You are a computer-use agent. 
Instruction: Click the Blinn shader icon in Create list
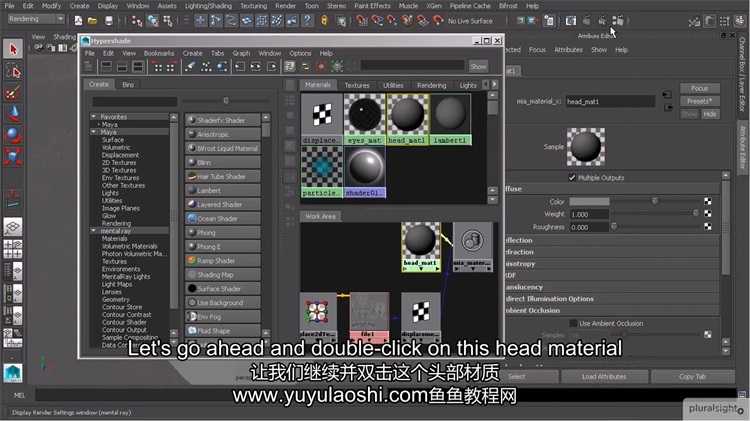(x=192, y=163)
